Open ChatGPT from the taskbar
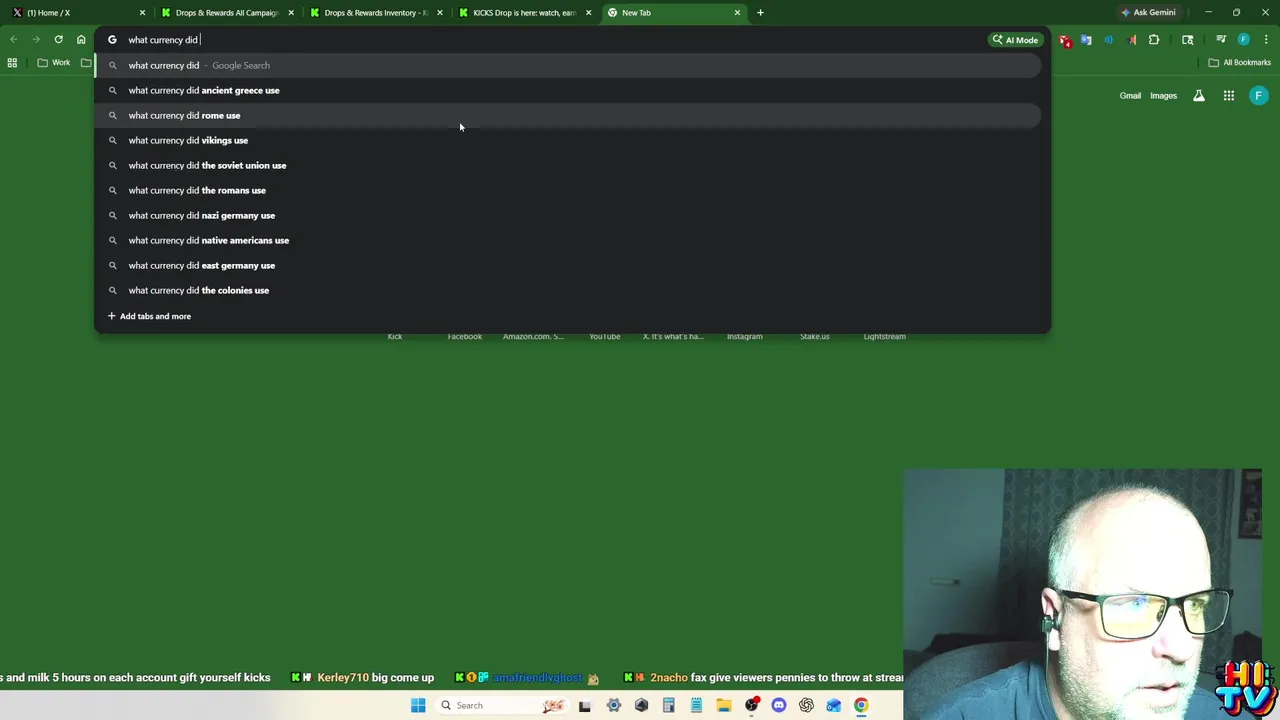 tap(806, 705)
